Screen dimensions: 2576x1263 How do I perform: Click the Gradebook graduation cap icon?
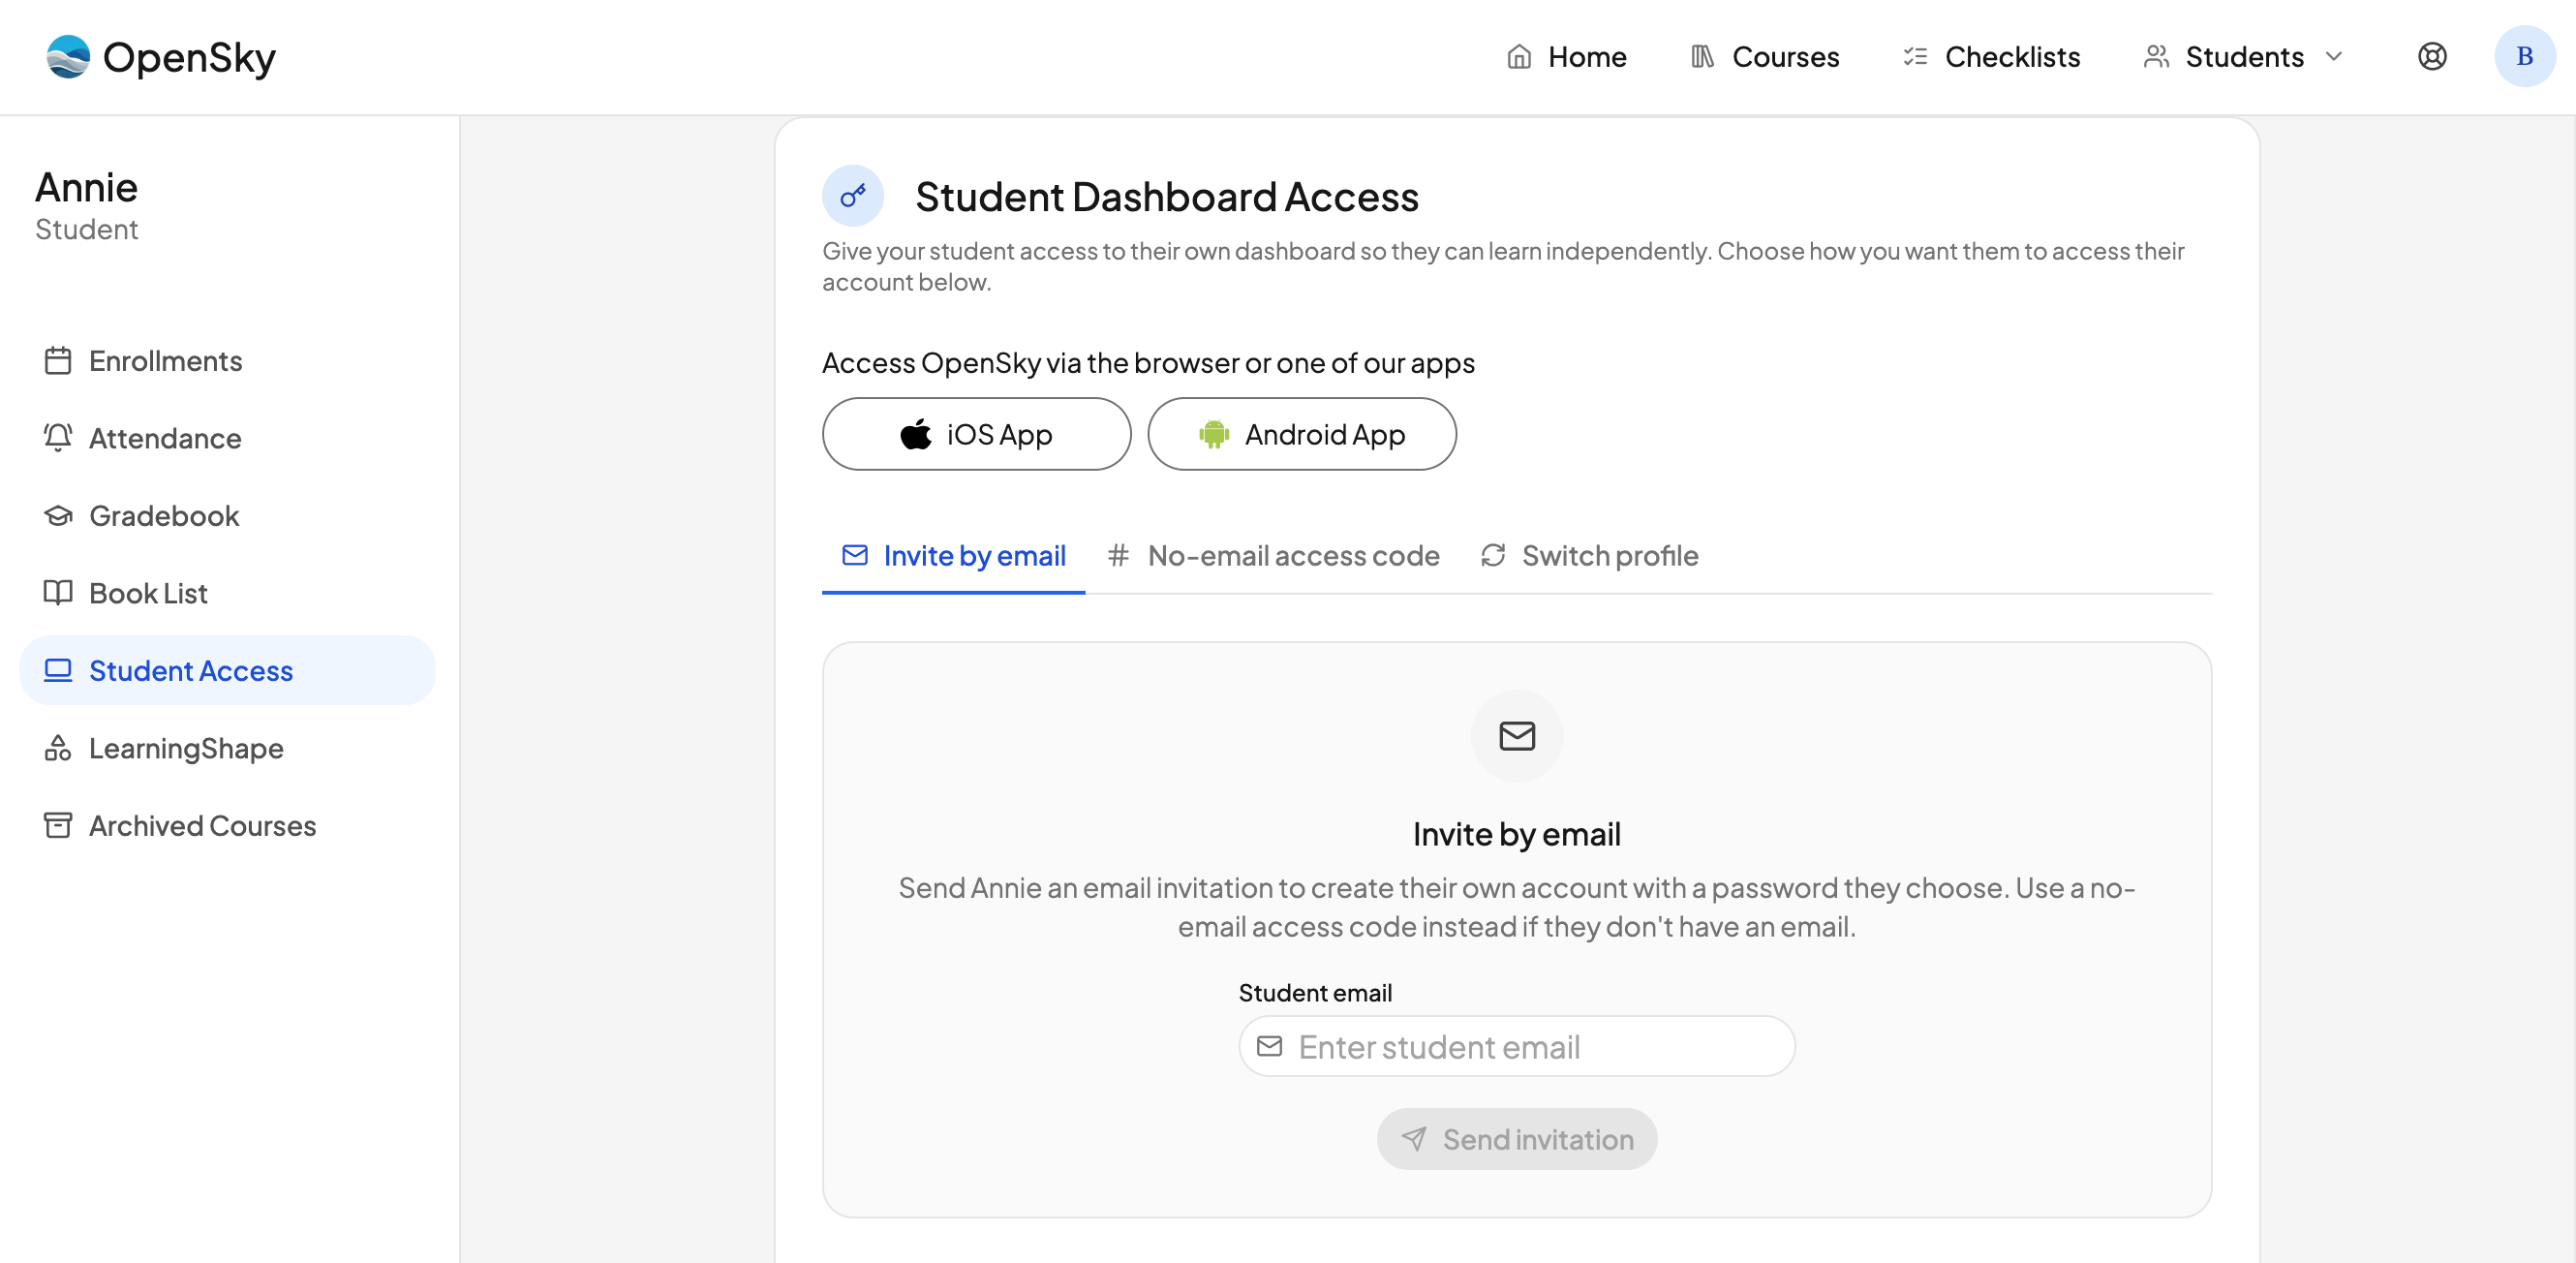[x=58, y=515]
